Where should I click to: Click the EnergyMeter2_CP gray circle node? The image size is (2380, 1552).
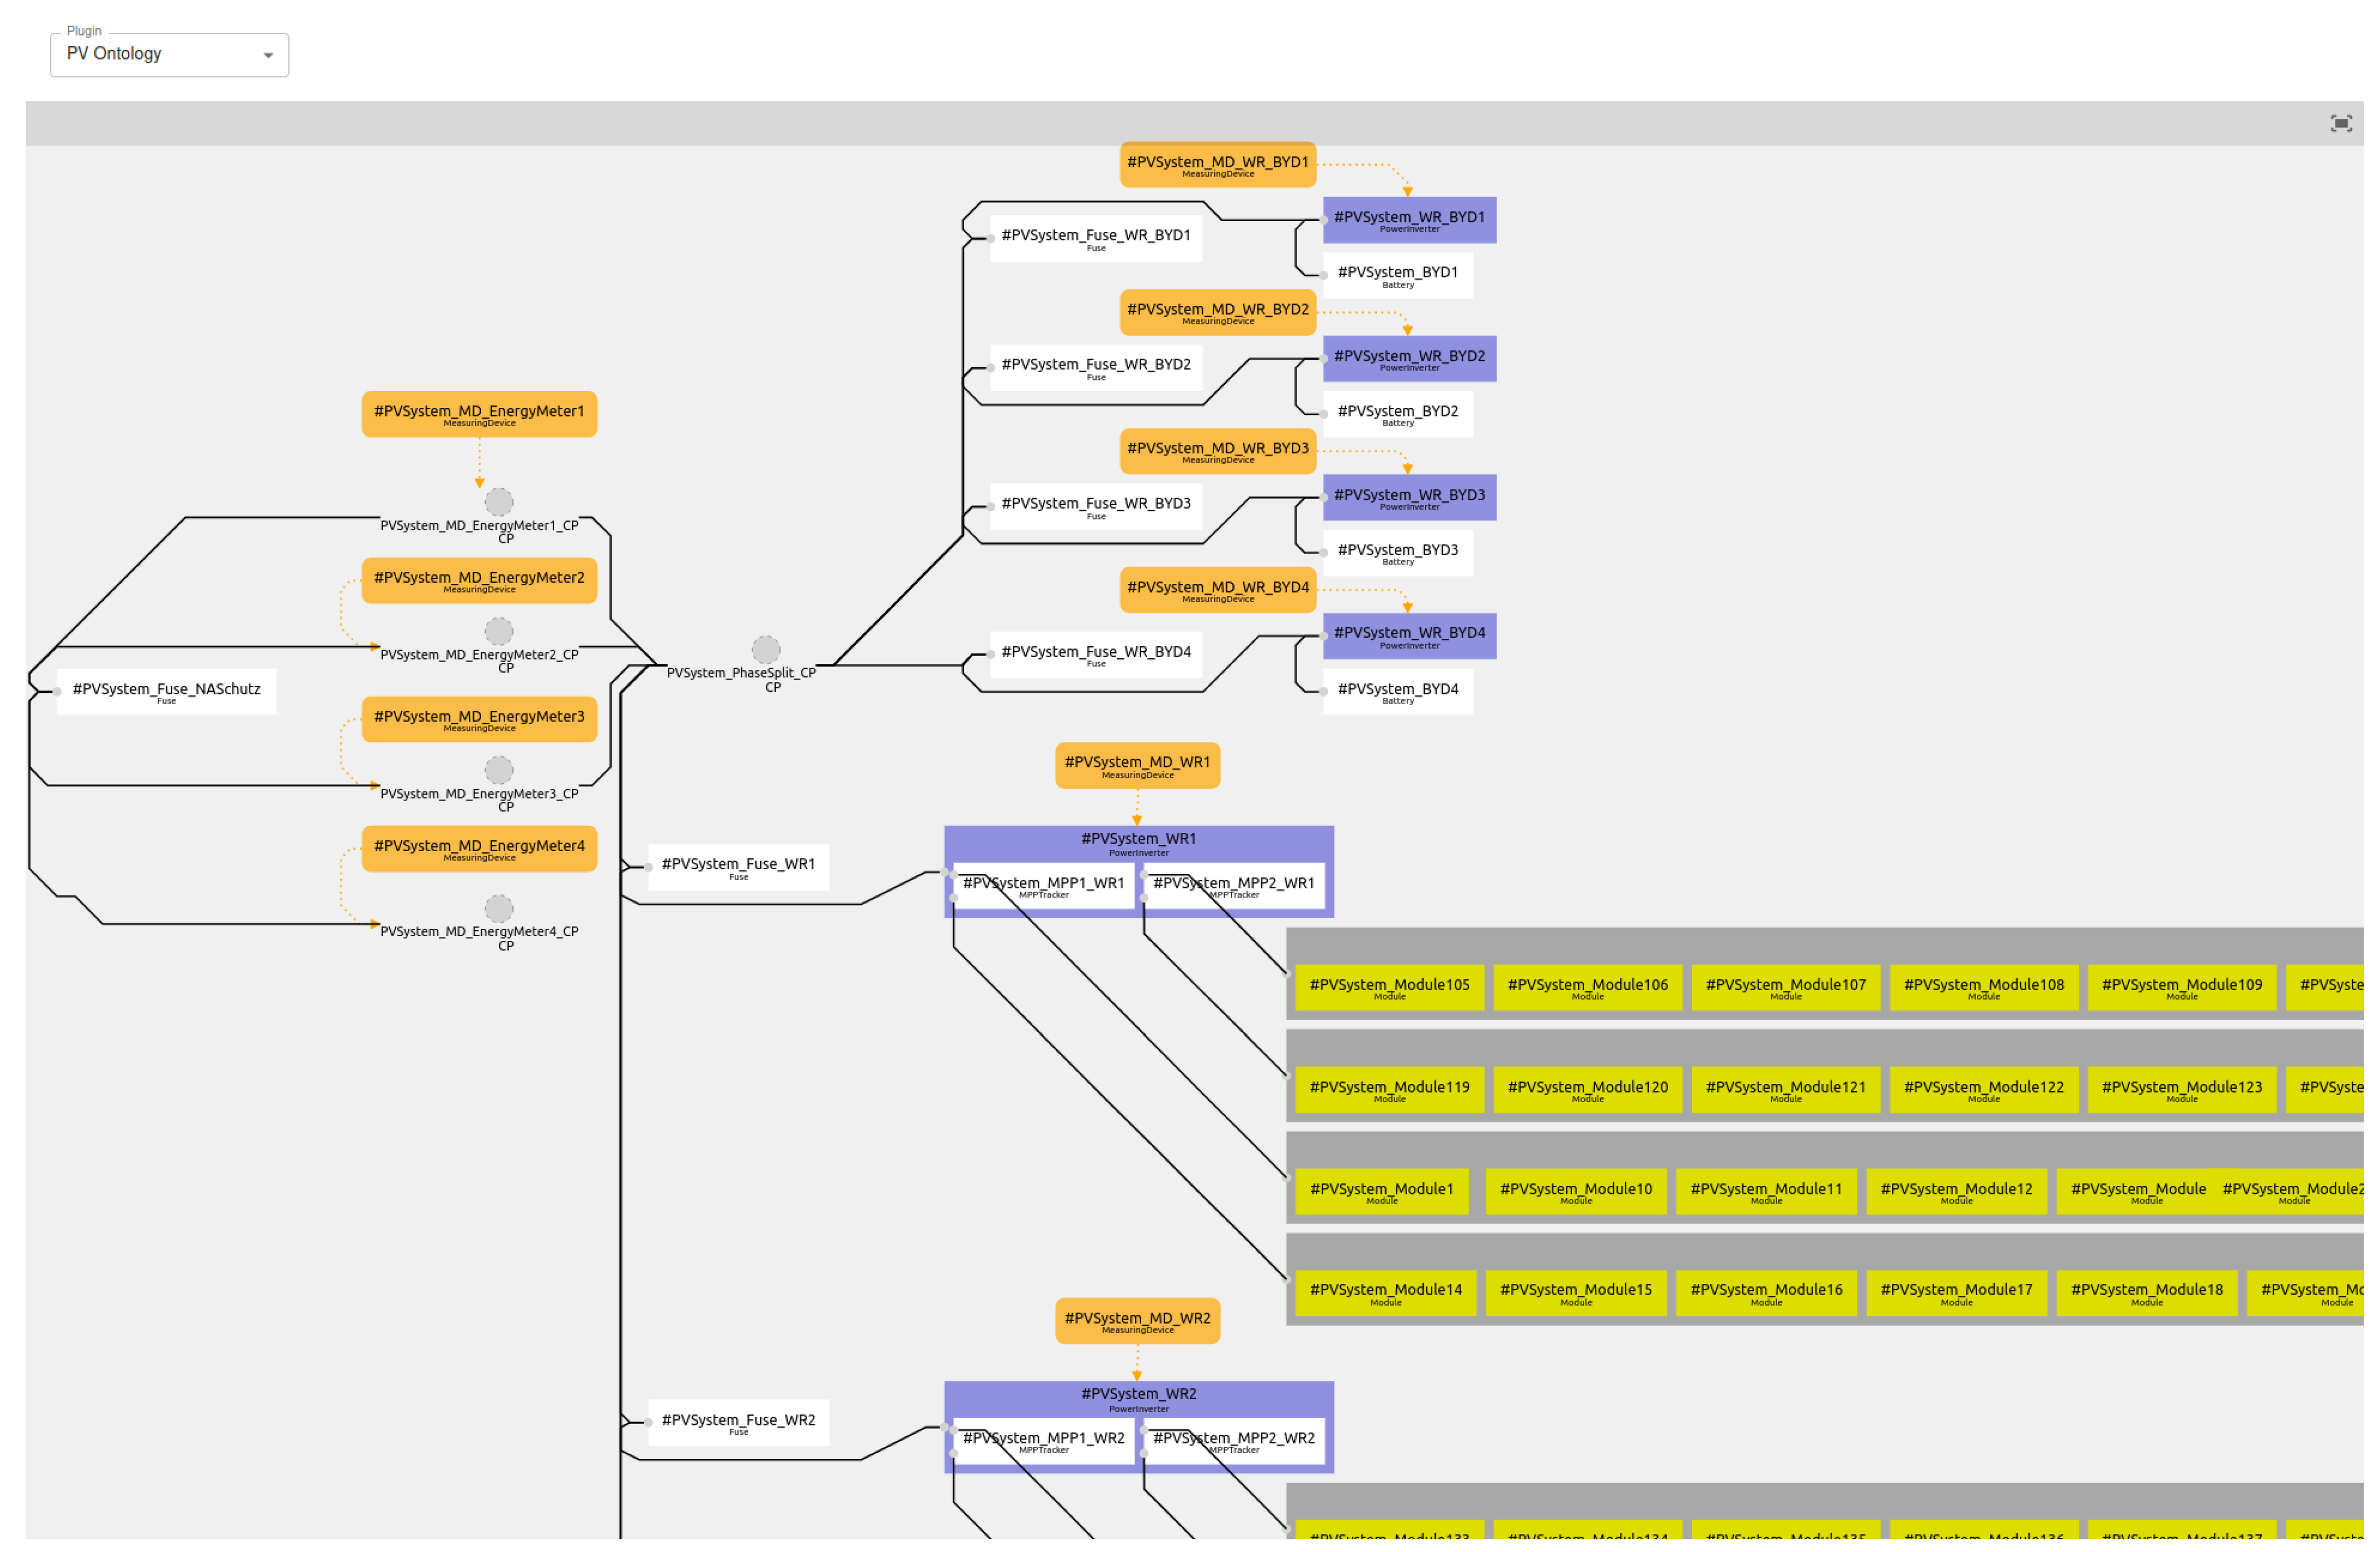coord(499,631)
